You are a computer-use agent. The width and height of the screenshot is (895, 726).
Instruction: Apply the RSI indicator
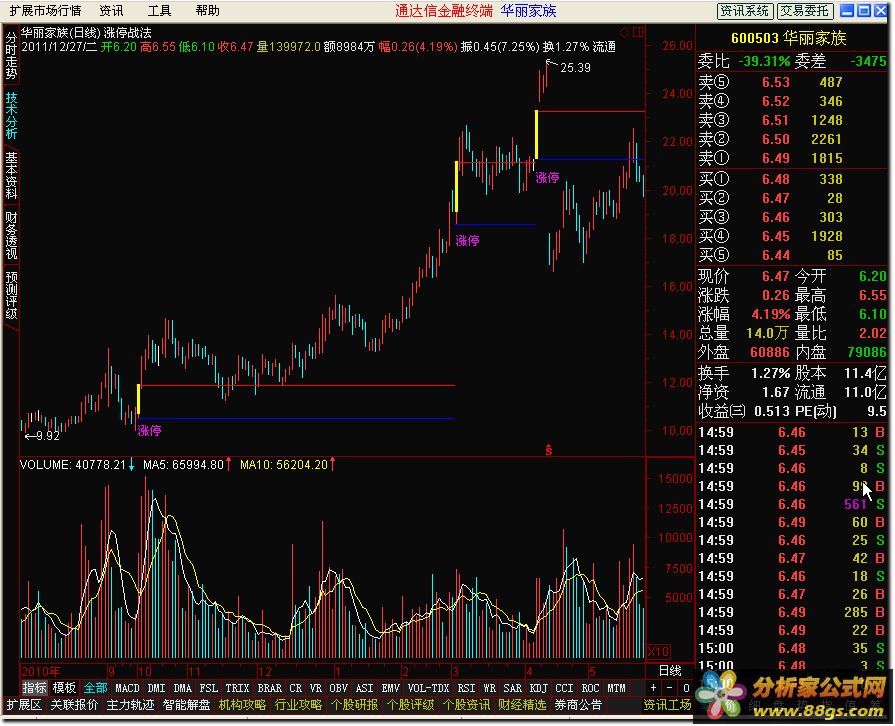coord(466,688)
